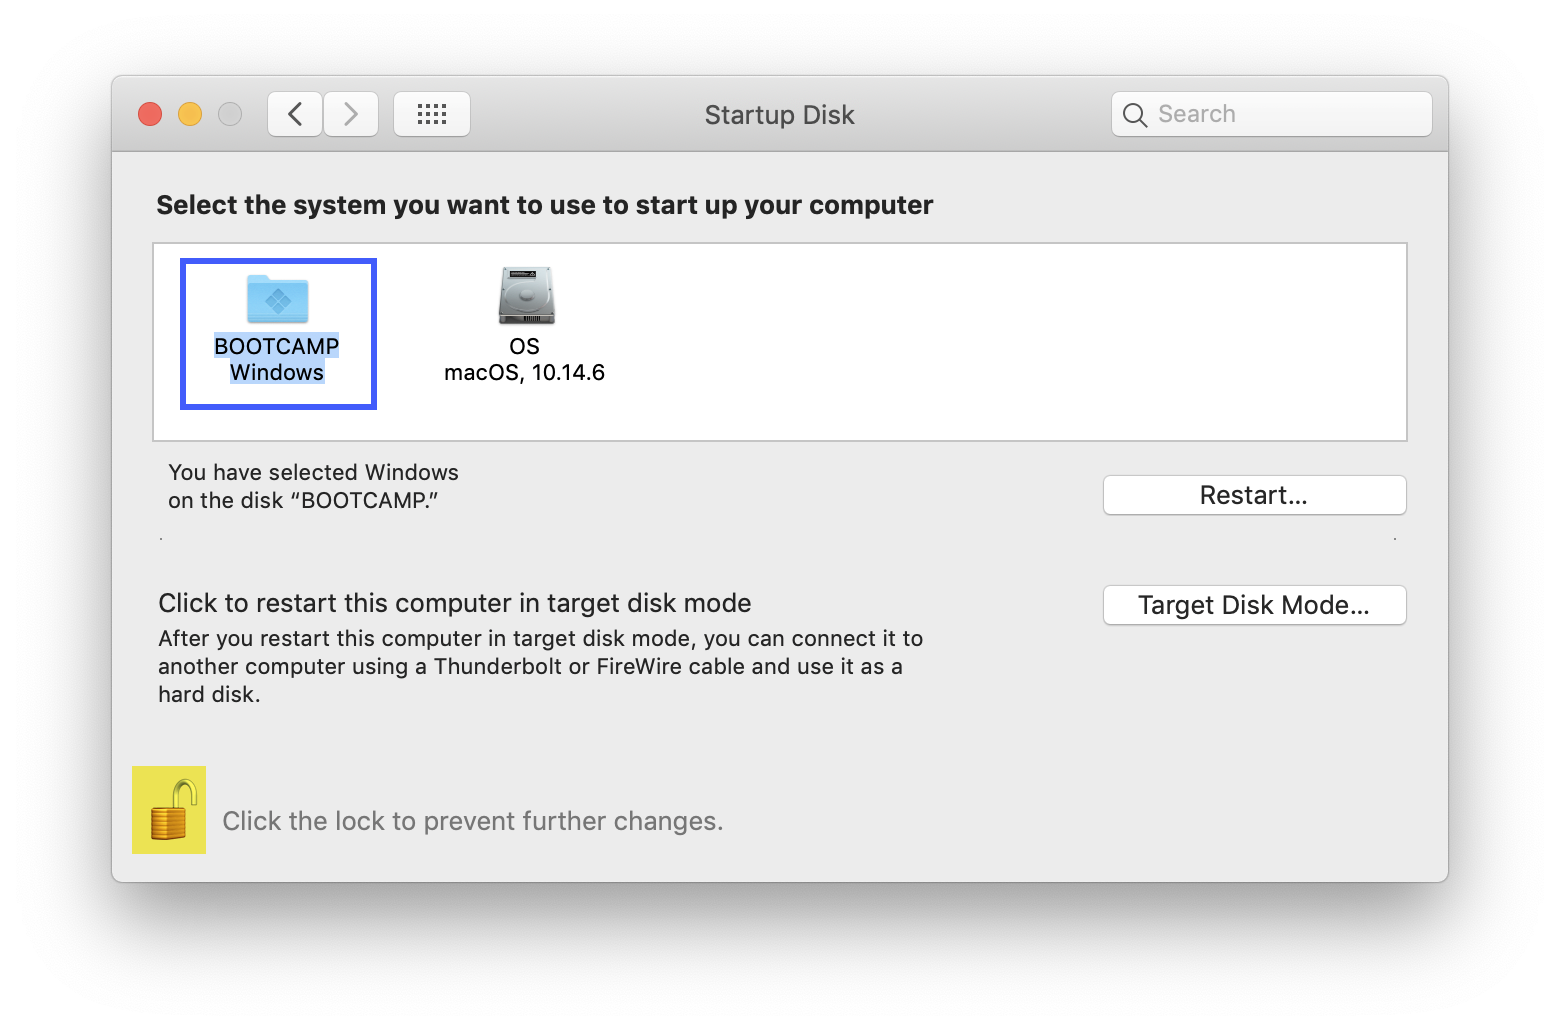Click the golden padlock icon
The image size is (1560, 1030).
[169, 811]
